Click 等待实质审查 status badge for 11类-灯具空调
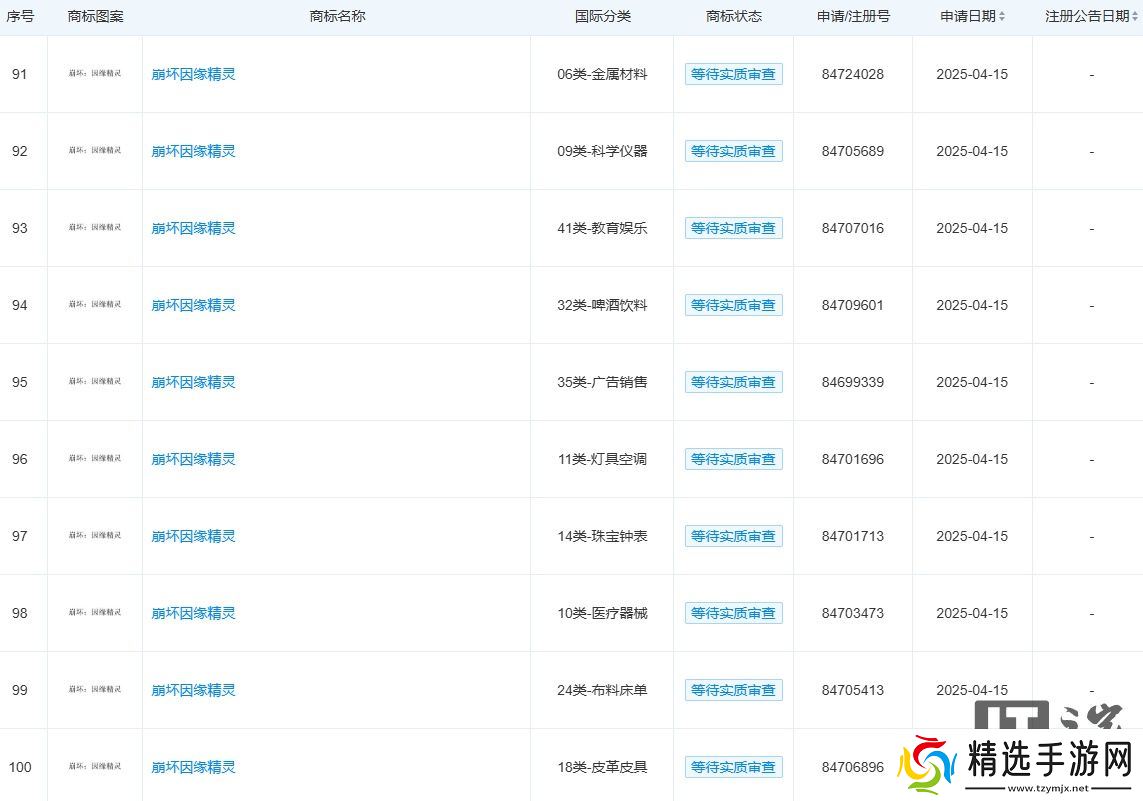This screenshot has height=801, width=1143. click(x=733, y=459)
